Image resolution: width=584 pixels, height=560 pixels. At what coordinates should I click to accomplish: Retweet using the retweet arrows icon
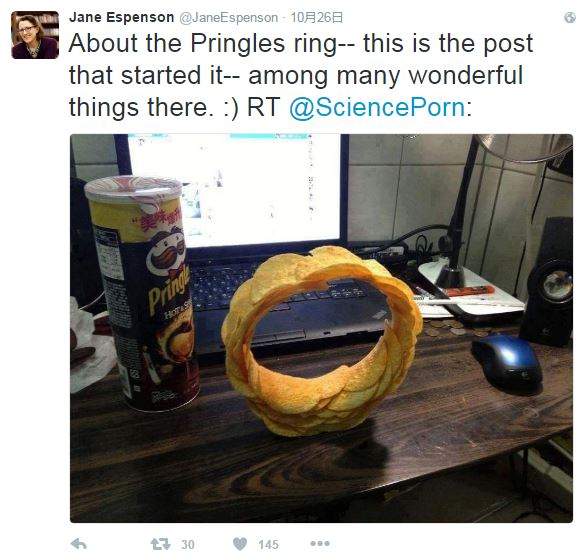(x=161, y=544)
